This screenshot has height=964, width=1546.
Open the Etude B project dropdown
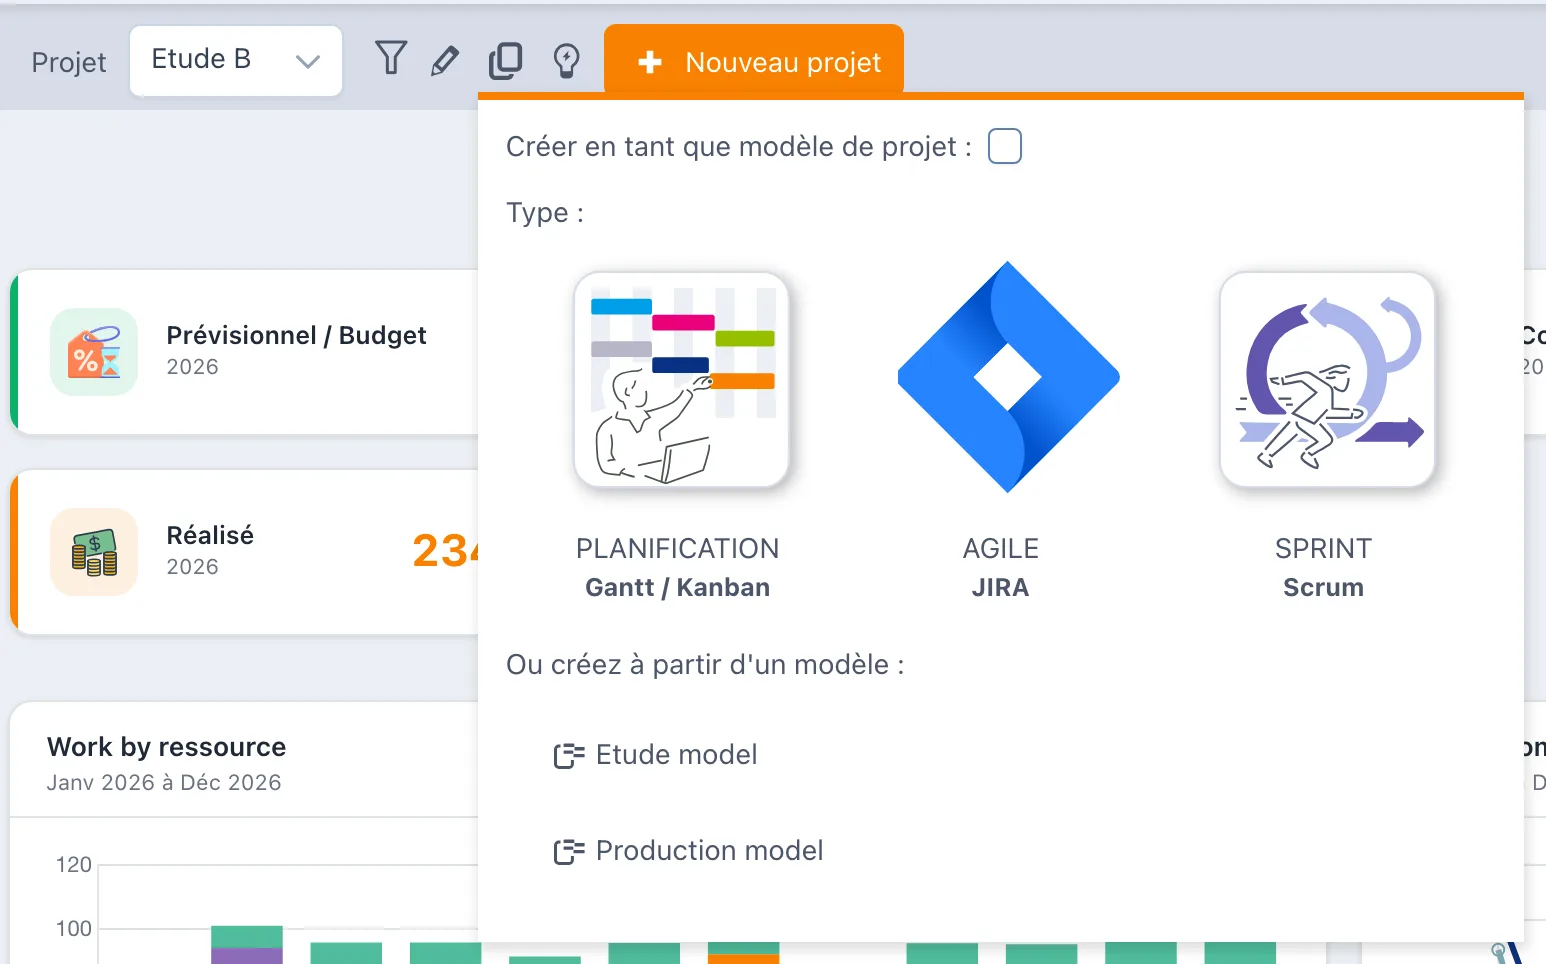pyautogui.click(x=236, y=61)
